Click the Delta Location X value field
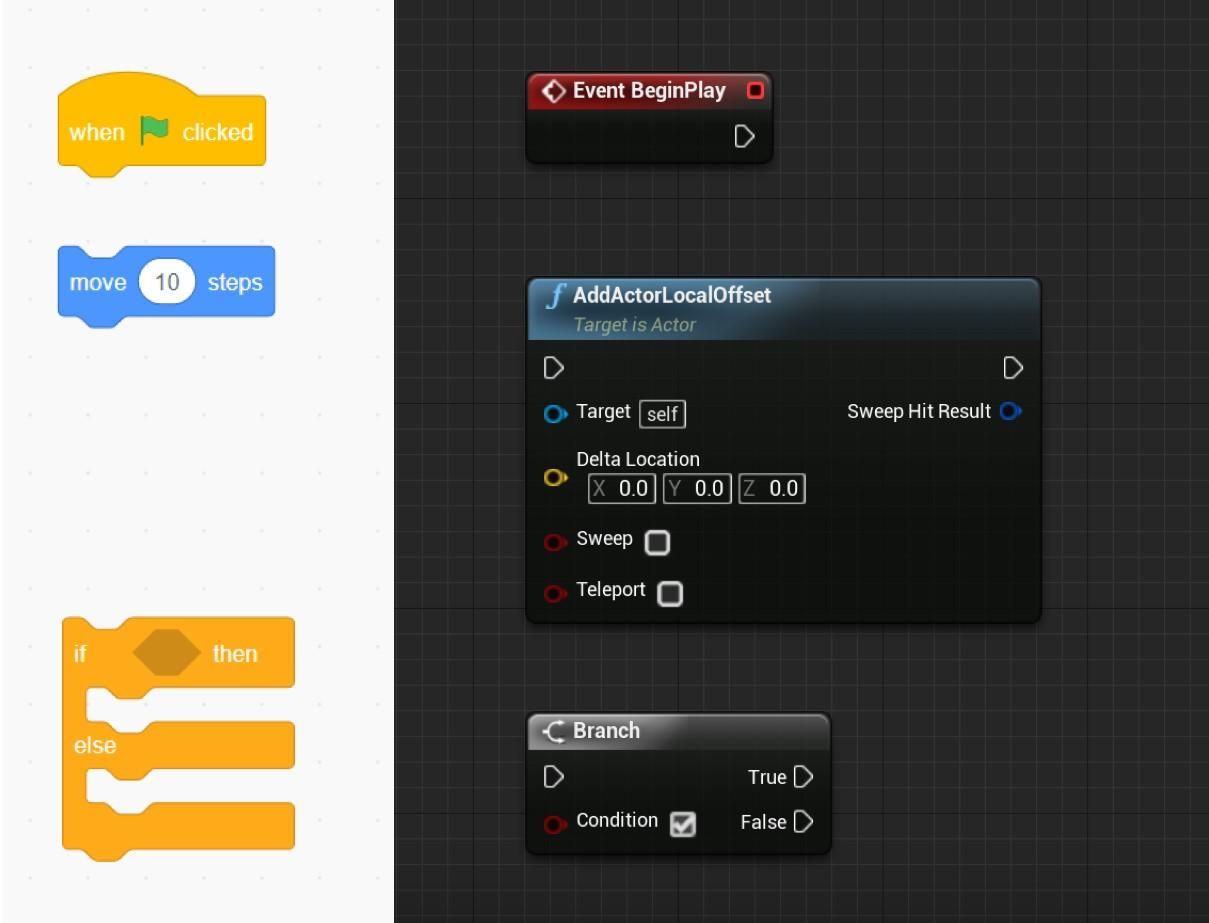1209x923 pixels. (622, 489)
